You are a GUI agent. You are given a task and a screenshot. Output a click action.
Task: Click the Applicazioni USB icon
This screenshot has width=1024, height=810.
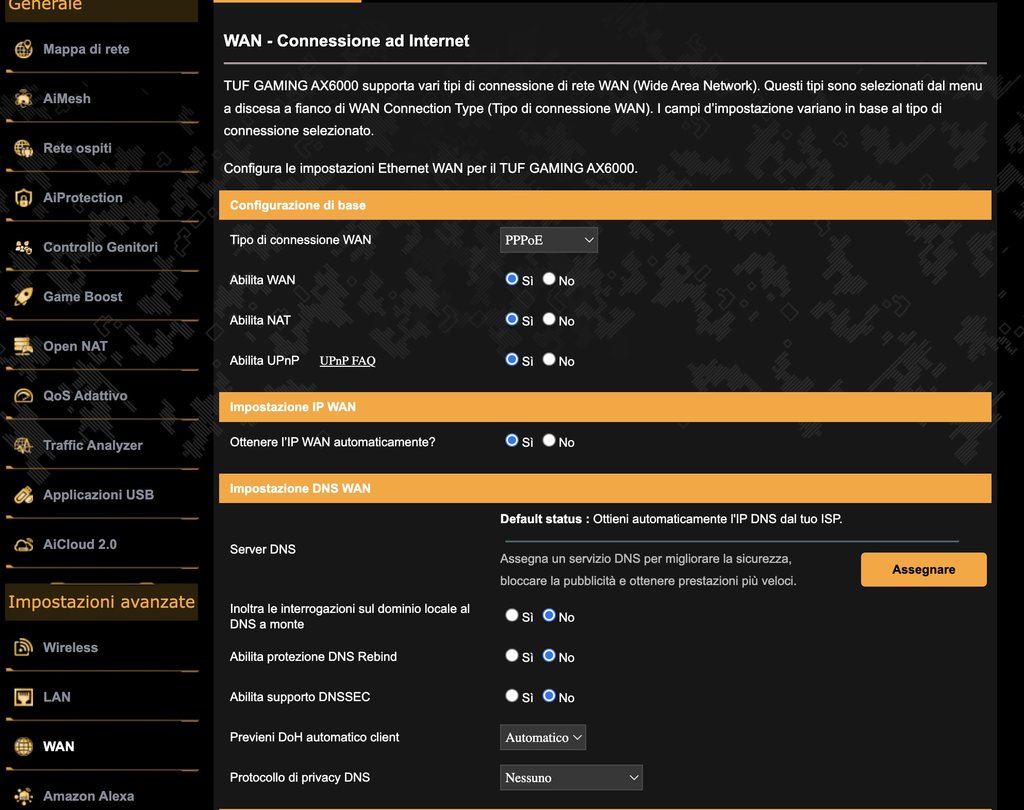pos(24,495)
